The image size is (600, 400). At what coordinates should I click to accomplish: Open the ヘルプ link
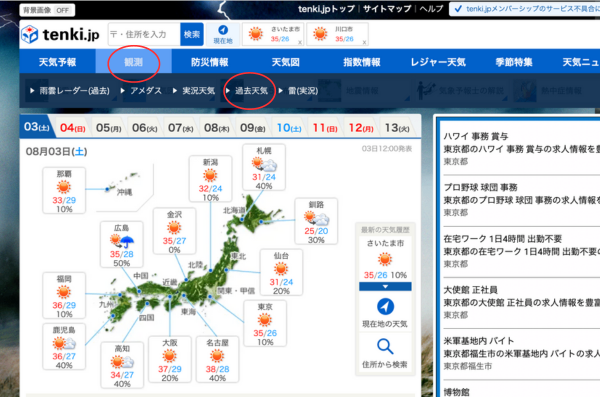pos(431,9)
